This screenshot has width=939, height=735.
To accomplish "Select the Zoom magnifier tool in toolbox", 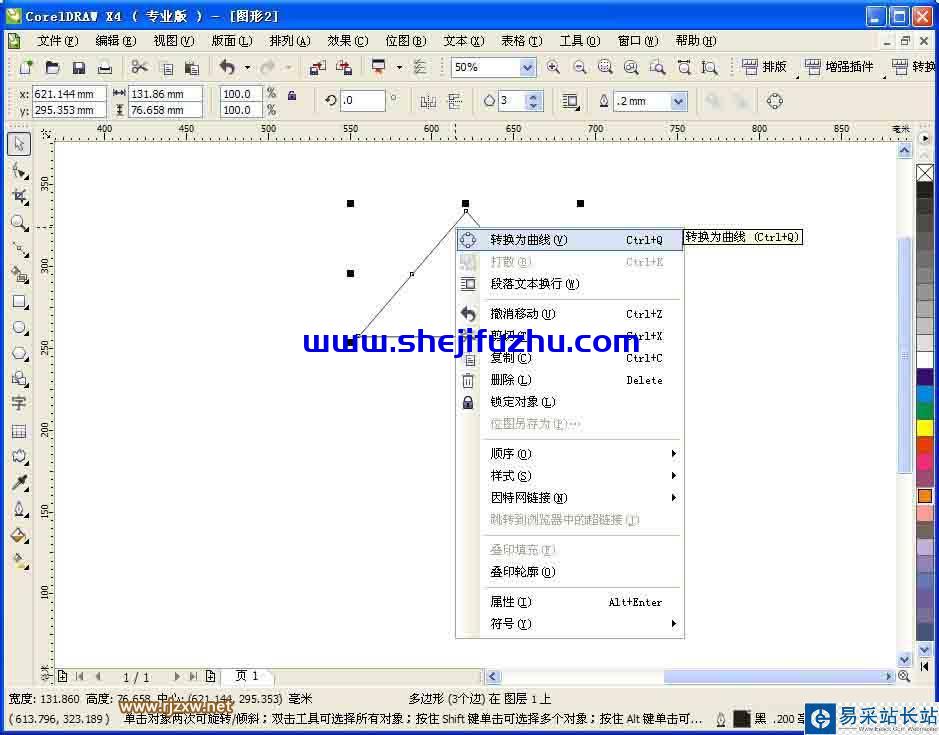I will 19,223.
